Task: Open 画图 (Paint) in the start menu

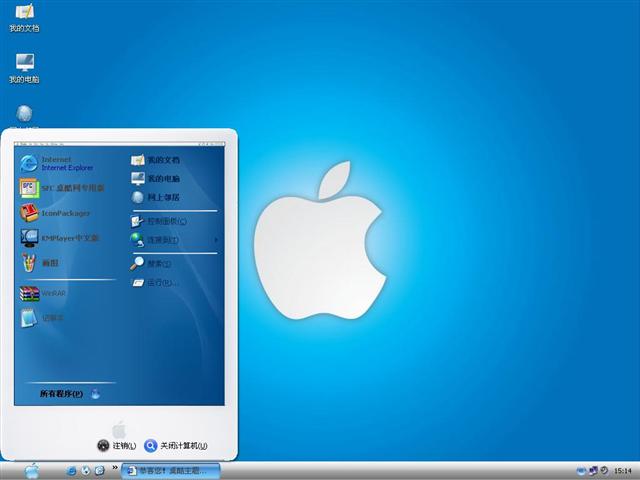Action: tap(40, 263)
